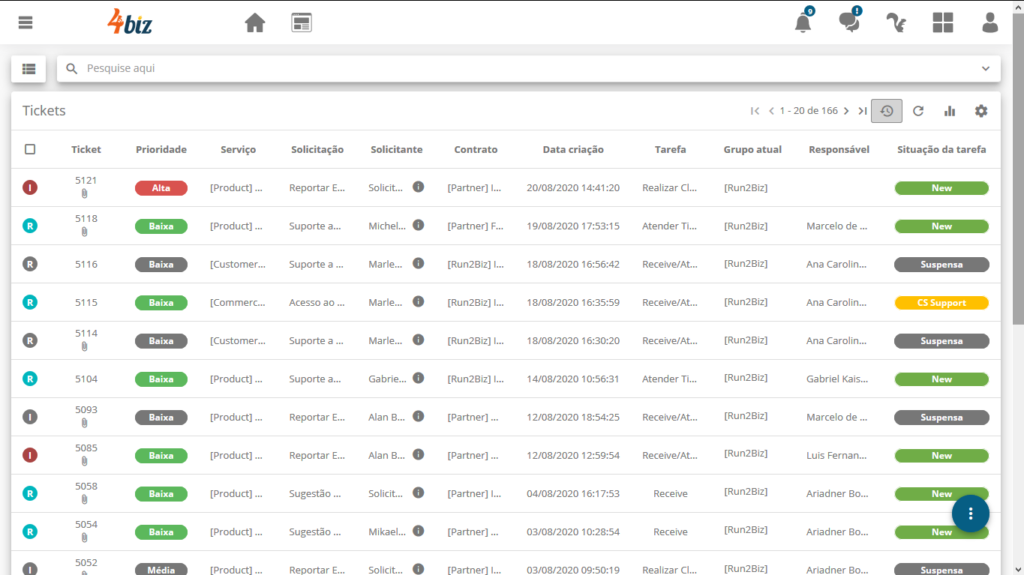This screenshot has height=575, width=1024.
Task: Click the date 04/08/2020 16:17:53
Action: [573, 494]
